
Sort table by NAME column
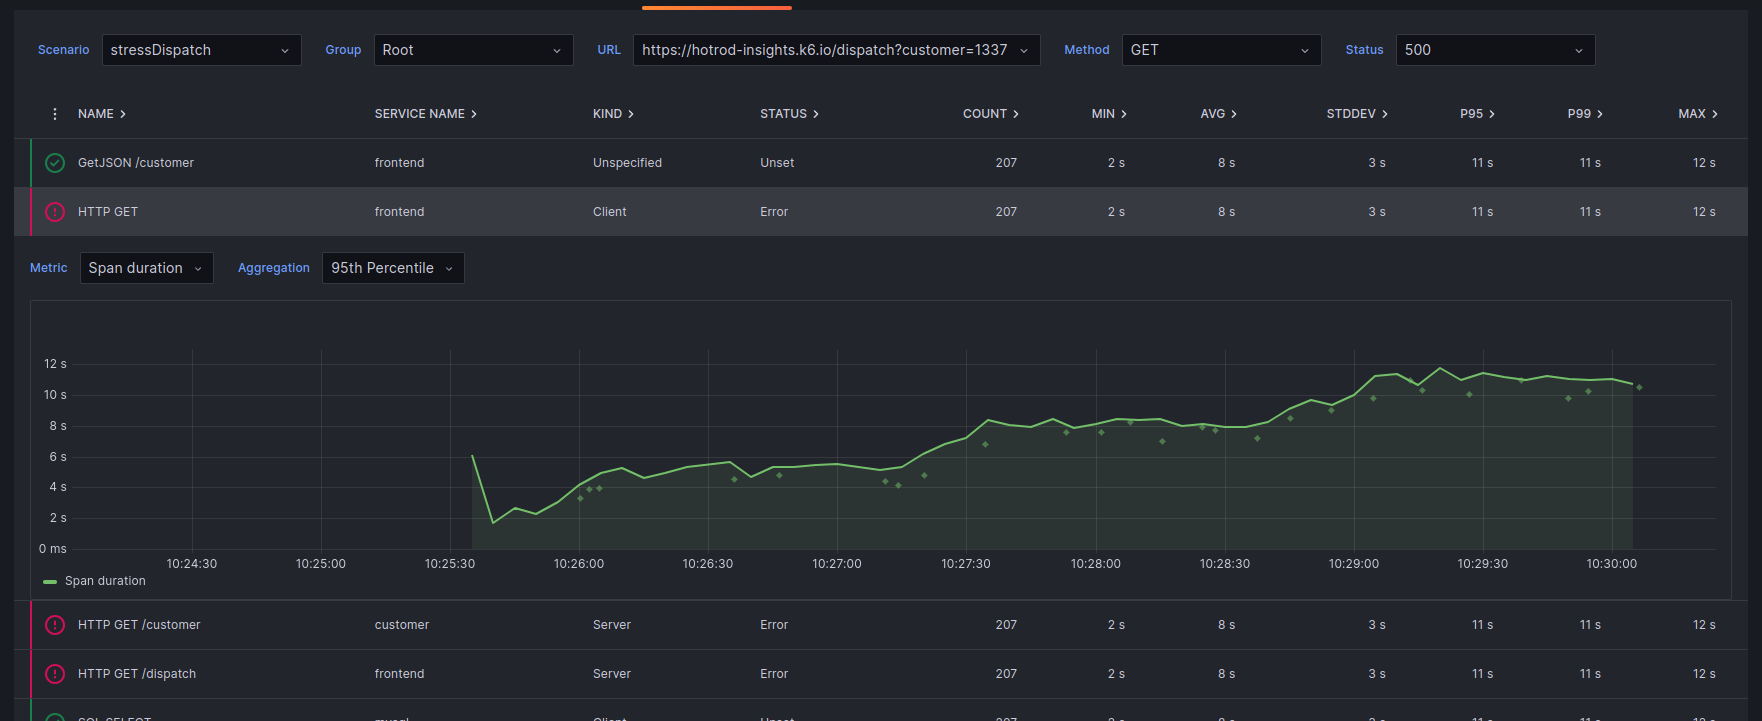tap(101, 114)
